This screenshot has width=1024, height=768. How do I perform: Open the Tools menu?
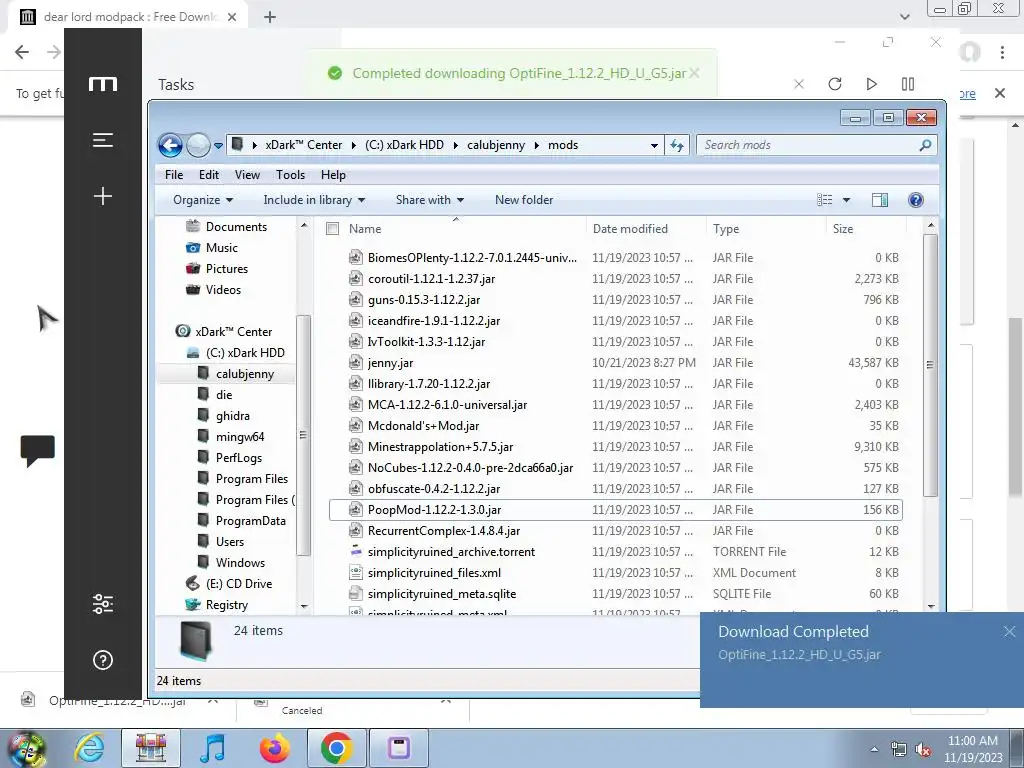click(290, 175)
